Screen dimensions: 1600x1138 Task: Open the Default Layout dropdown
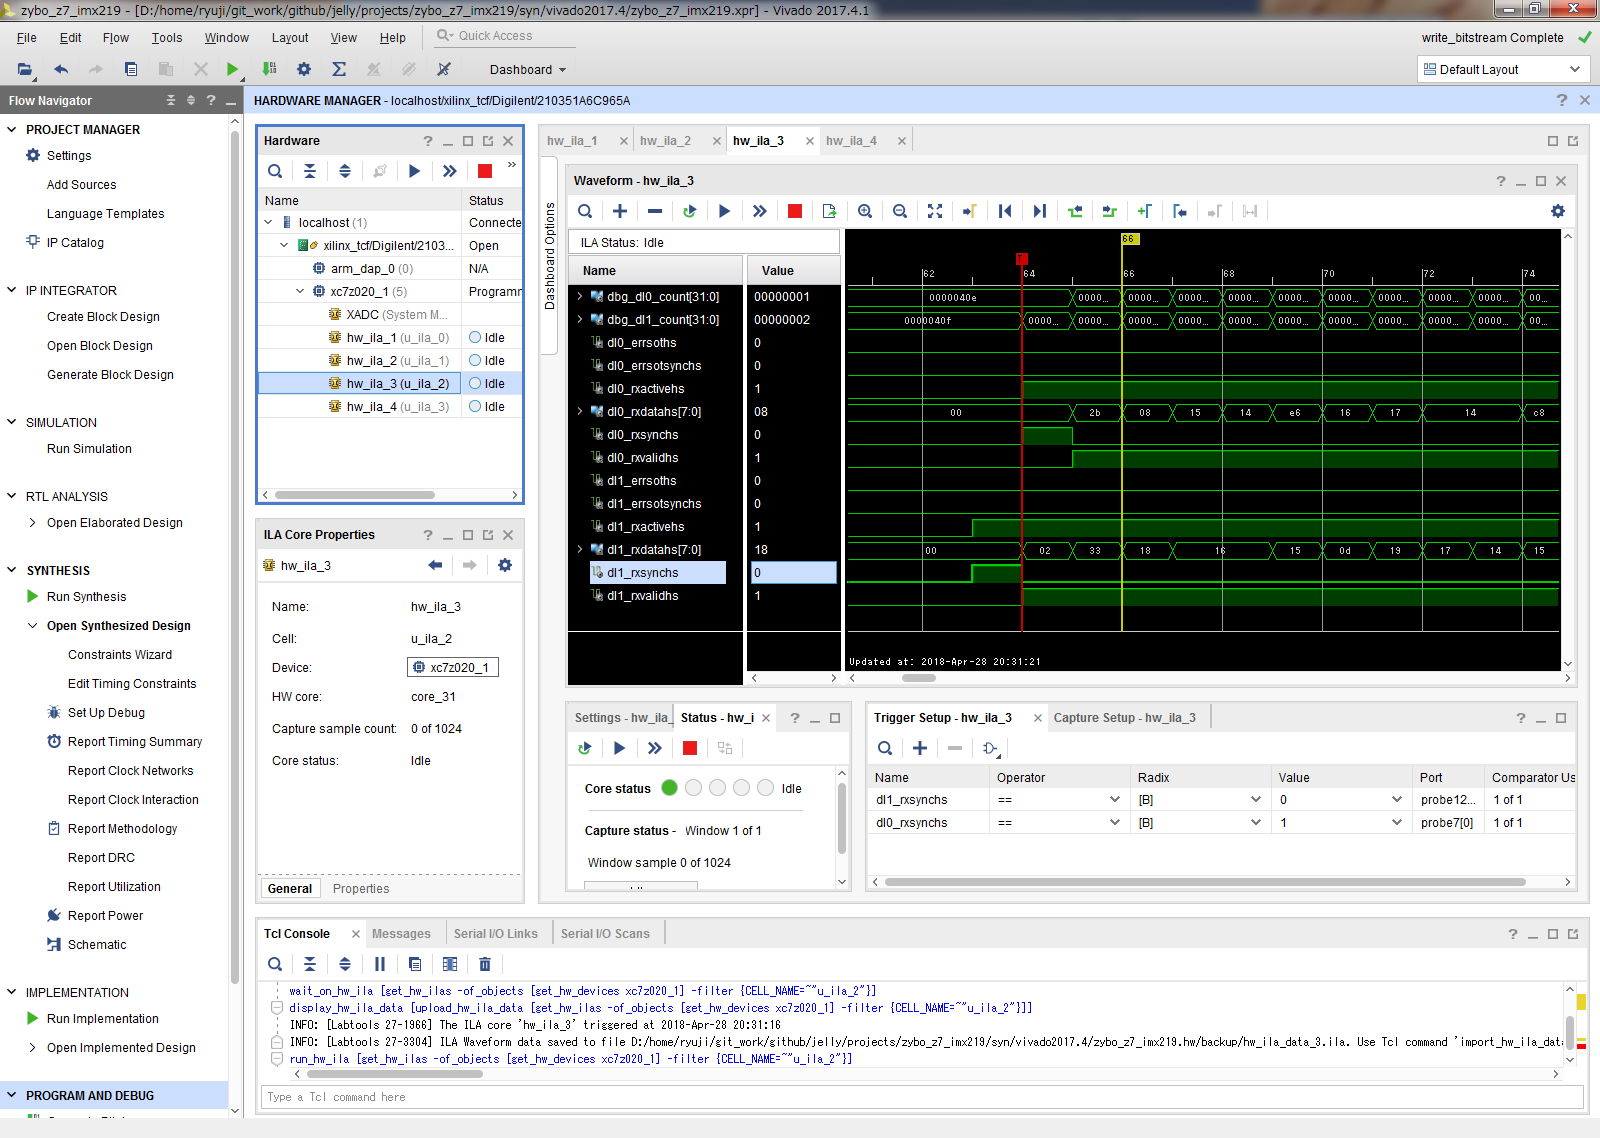coord(1503,69)
